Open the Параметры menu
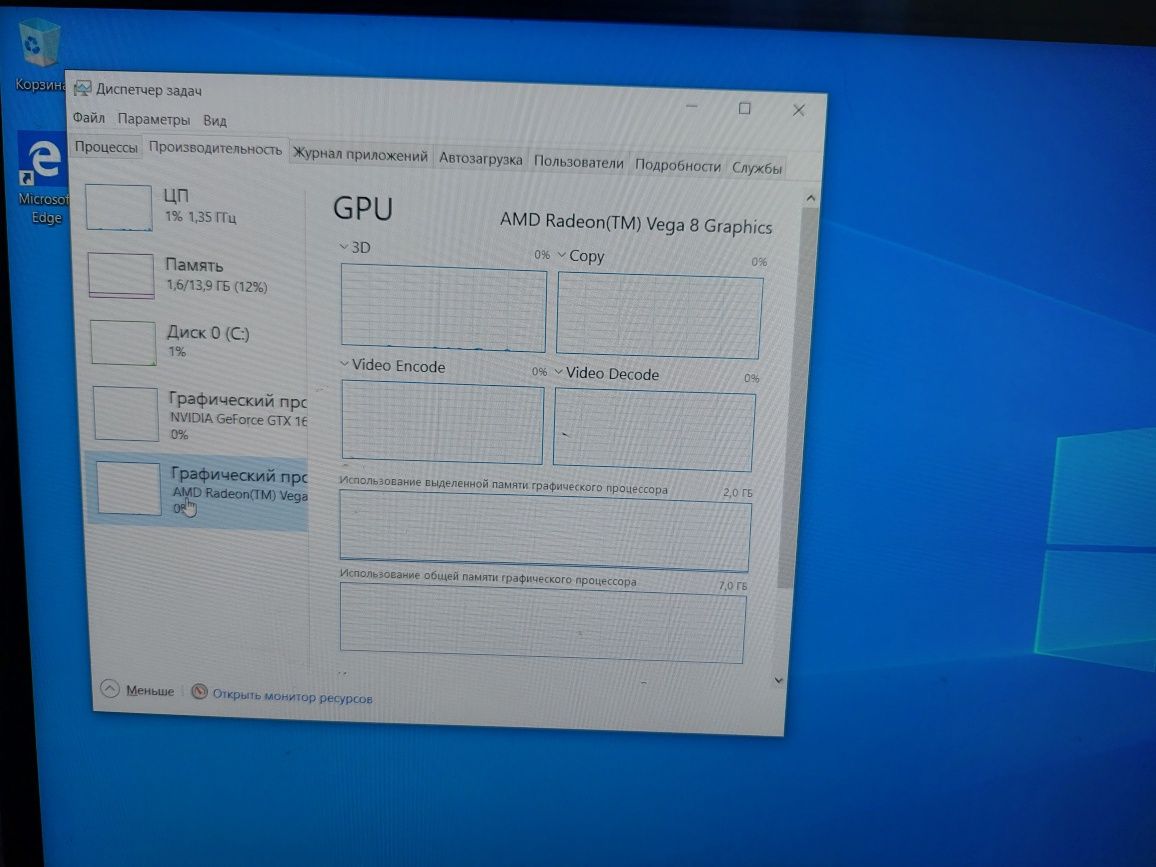 pyautogui.click(x=153, y=119)
